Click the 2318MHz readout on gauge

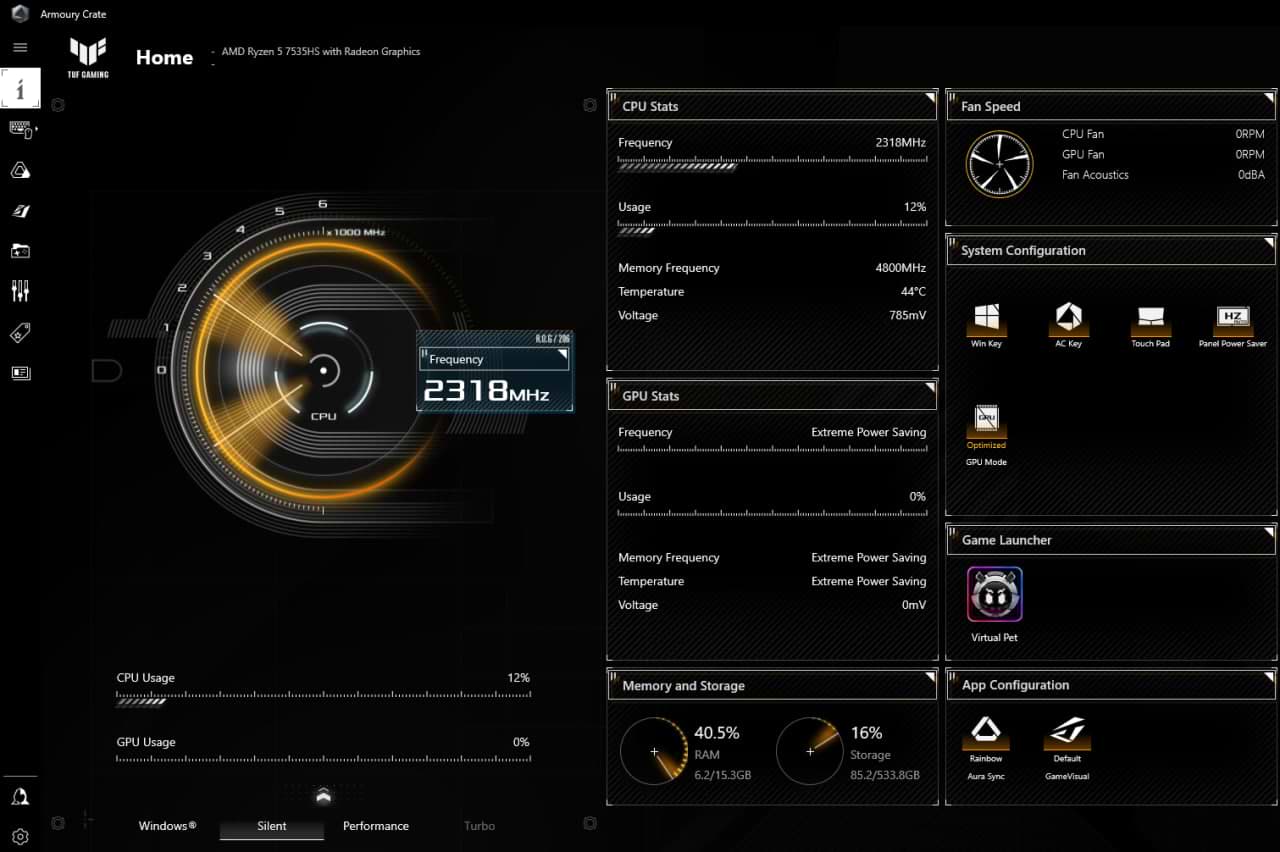click(x=486, y=391)
